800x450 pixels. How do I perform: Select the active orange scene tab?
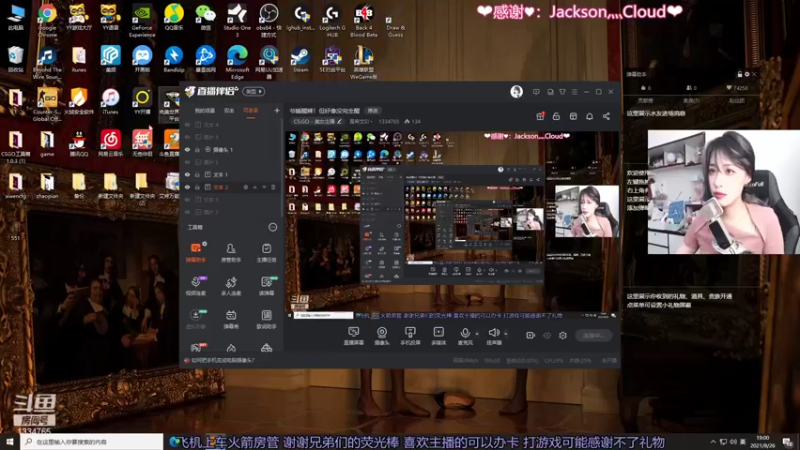click(x=251, y=111)
